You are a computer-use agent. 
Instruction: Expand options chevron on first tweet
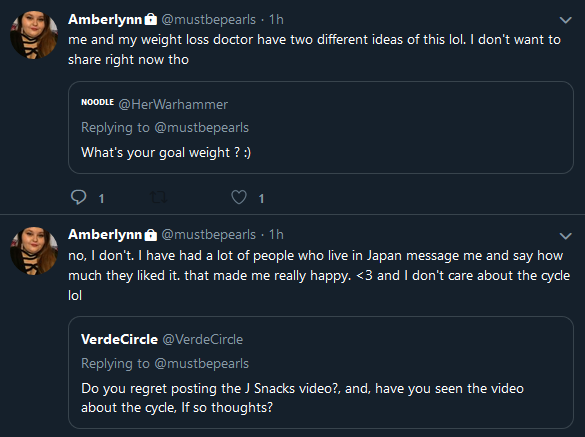(566, 20)
